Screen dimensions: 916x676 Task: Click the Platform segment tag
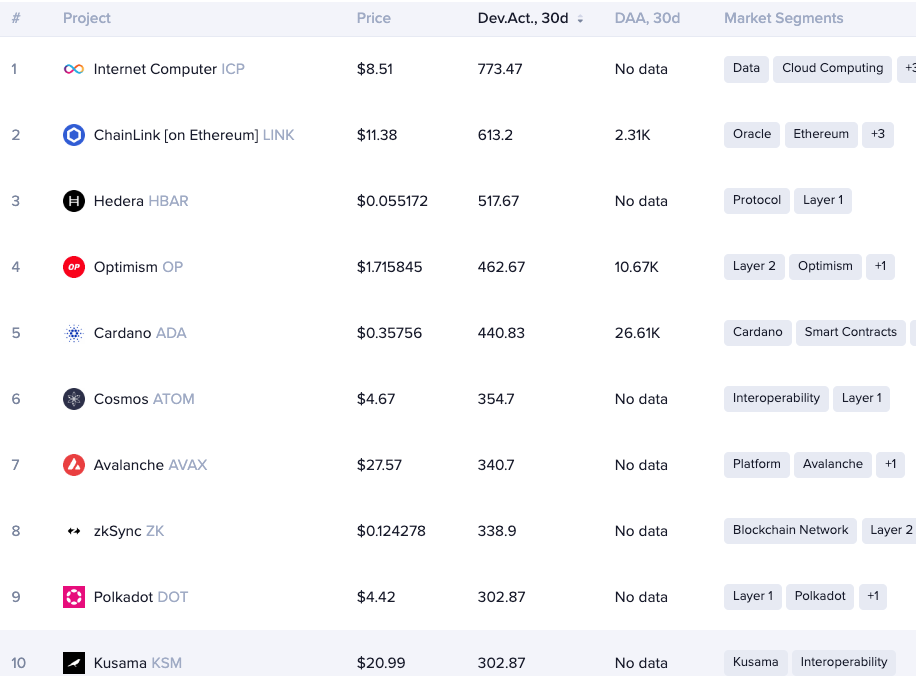757,464
